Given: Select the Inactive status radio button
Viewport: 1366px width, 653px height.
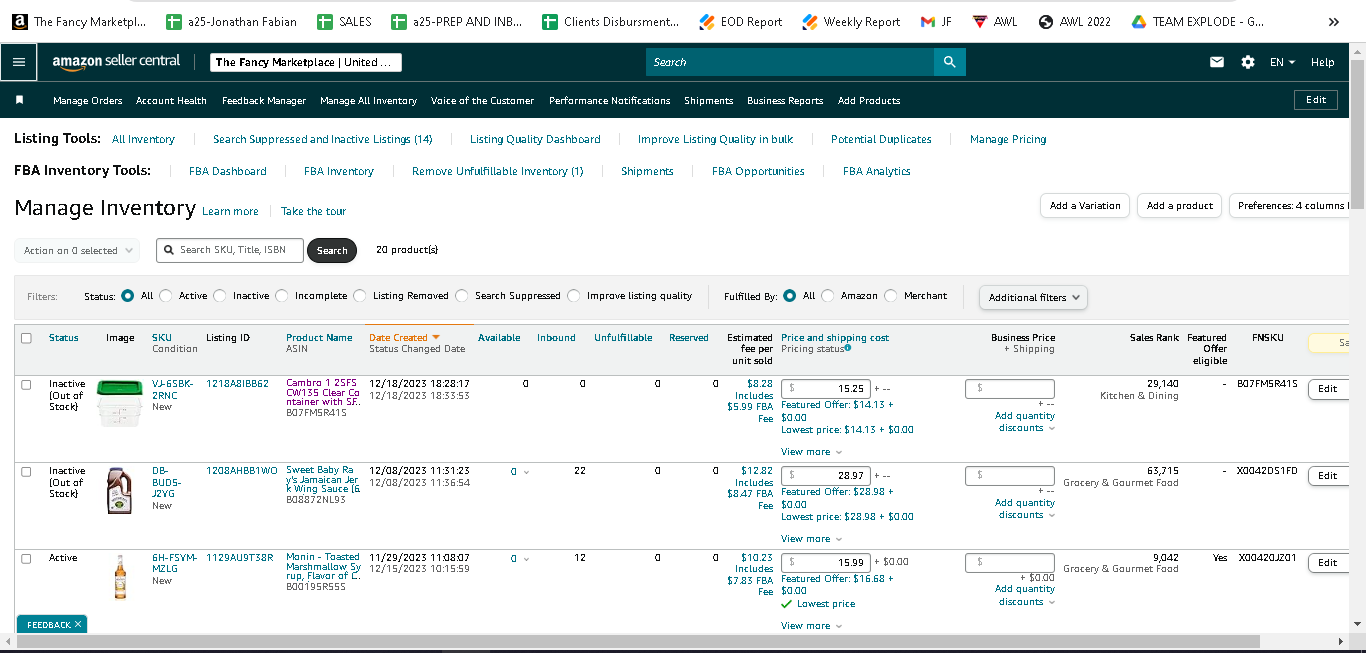Looking at the screenshot, I should point(221,296).
